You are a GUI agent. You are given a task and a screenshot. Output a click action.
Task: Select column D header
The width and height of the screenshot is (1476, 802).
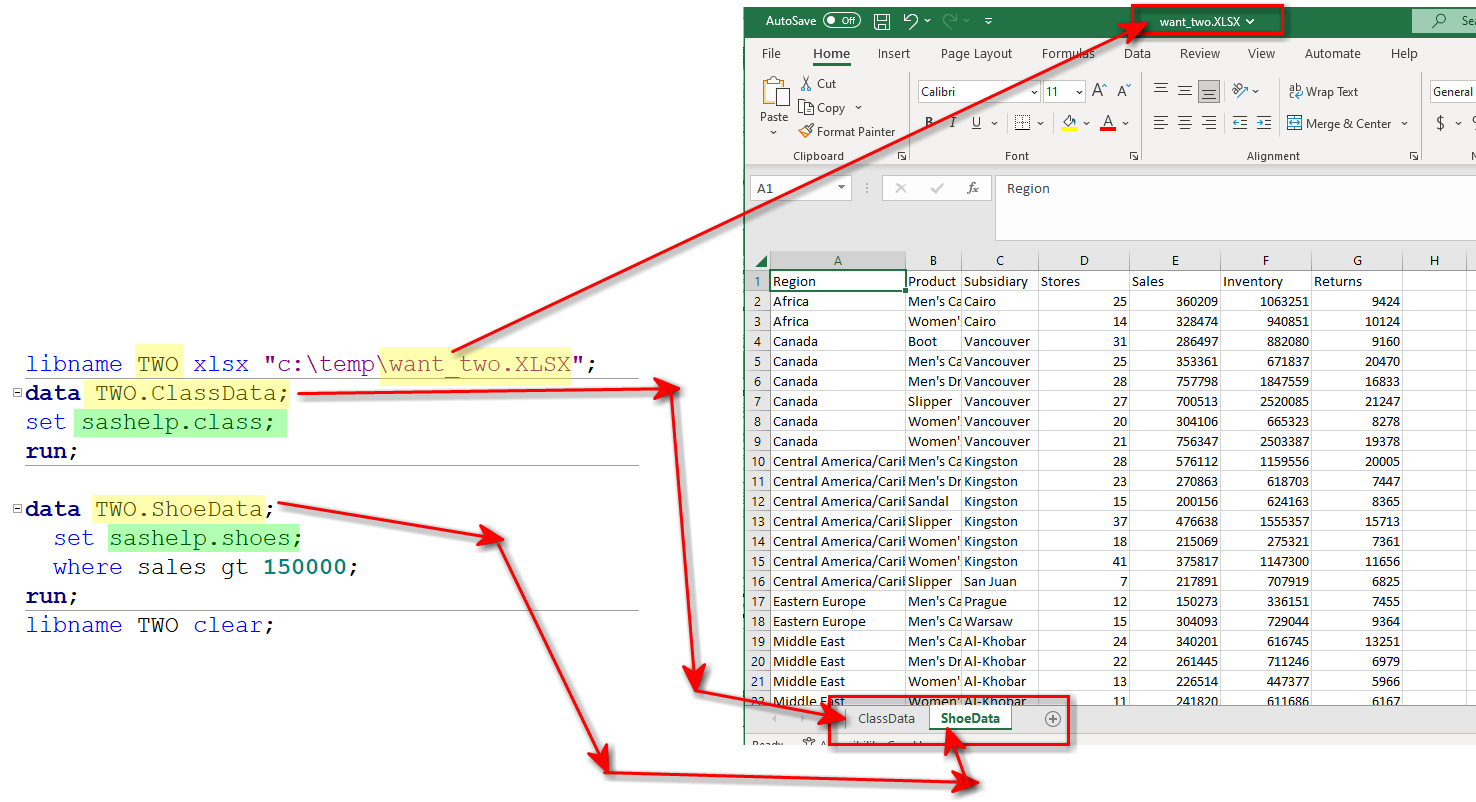coord(1083,261)
